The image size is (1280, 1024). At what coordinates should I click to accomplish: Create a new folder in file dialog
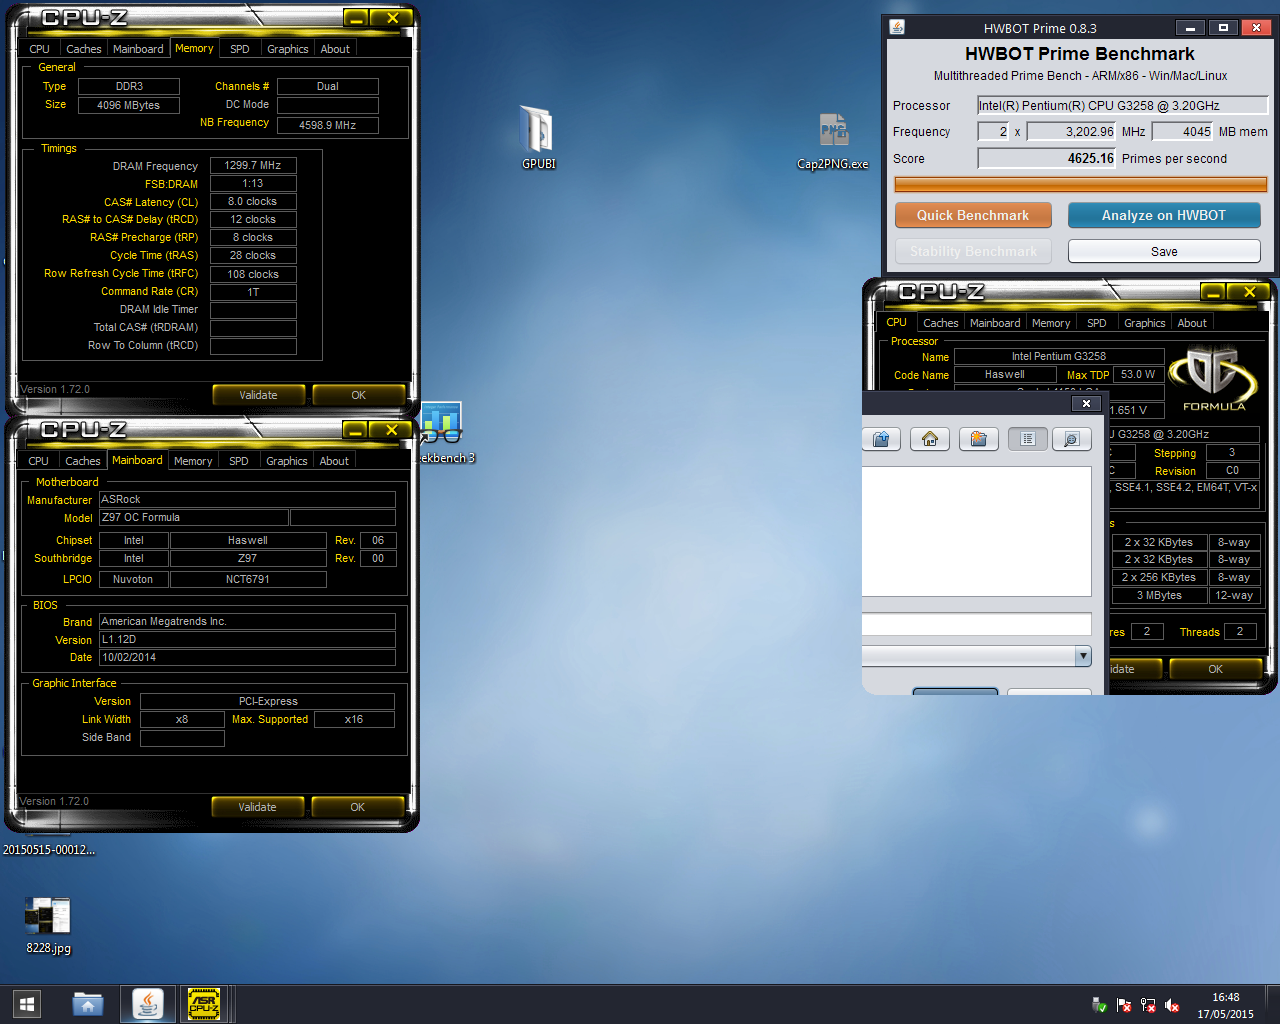(x=979, y=439)
